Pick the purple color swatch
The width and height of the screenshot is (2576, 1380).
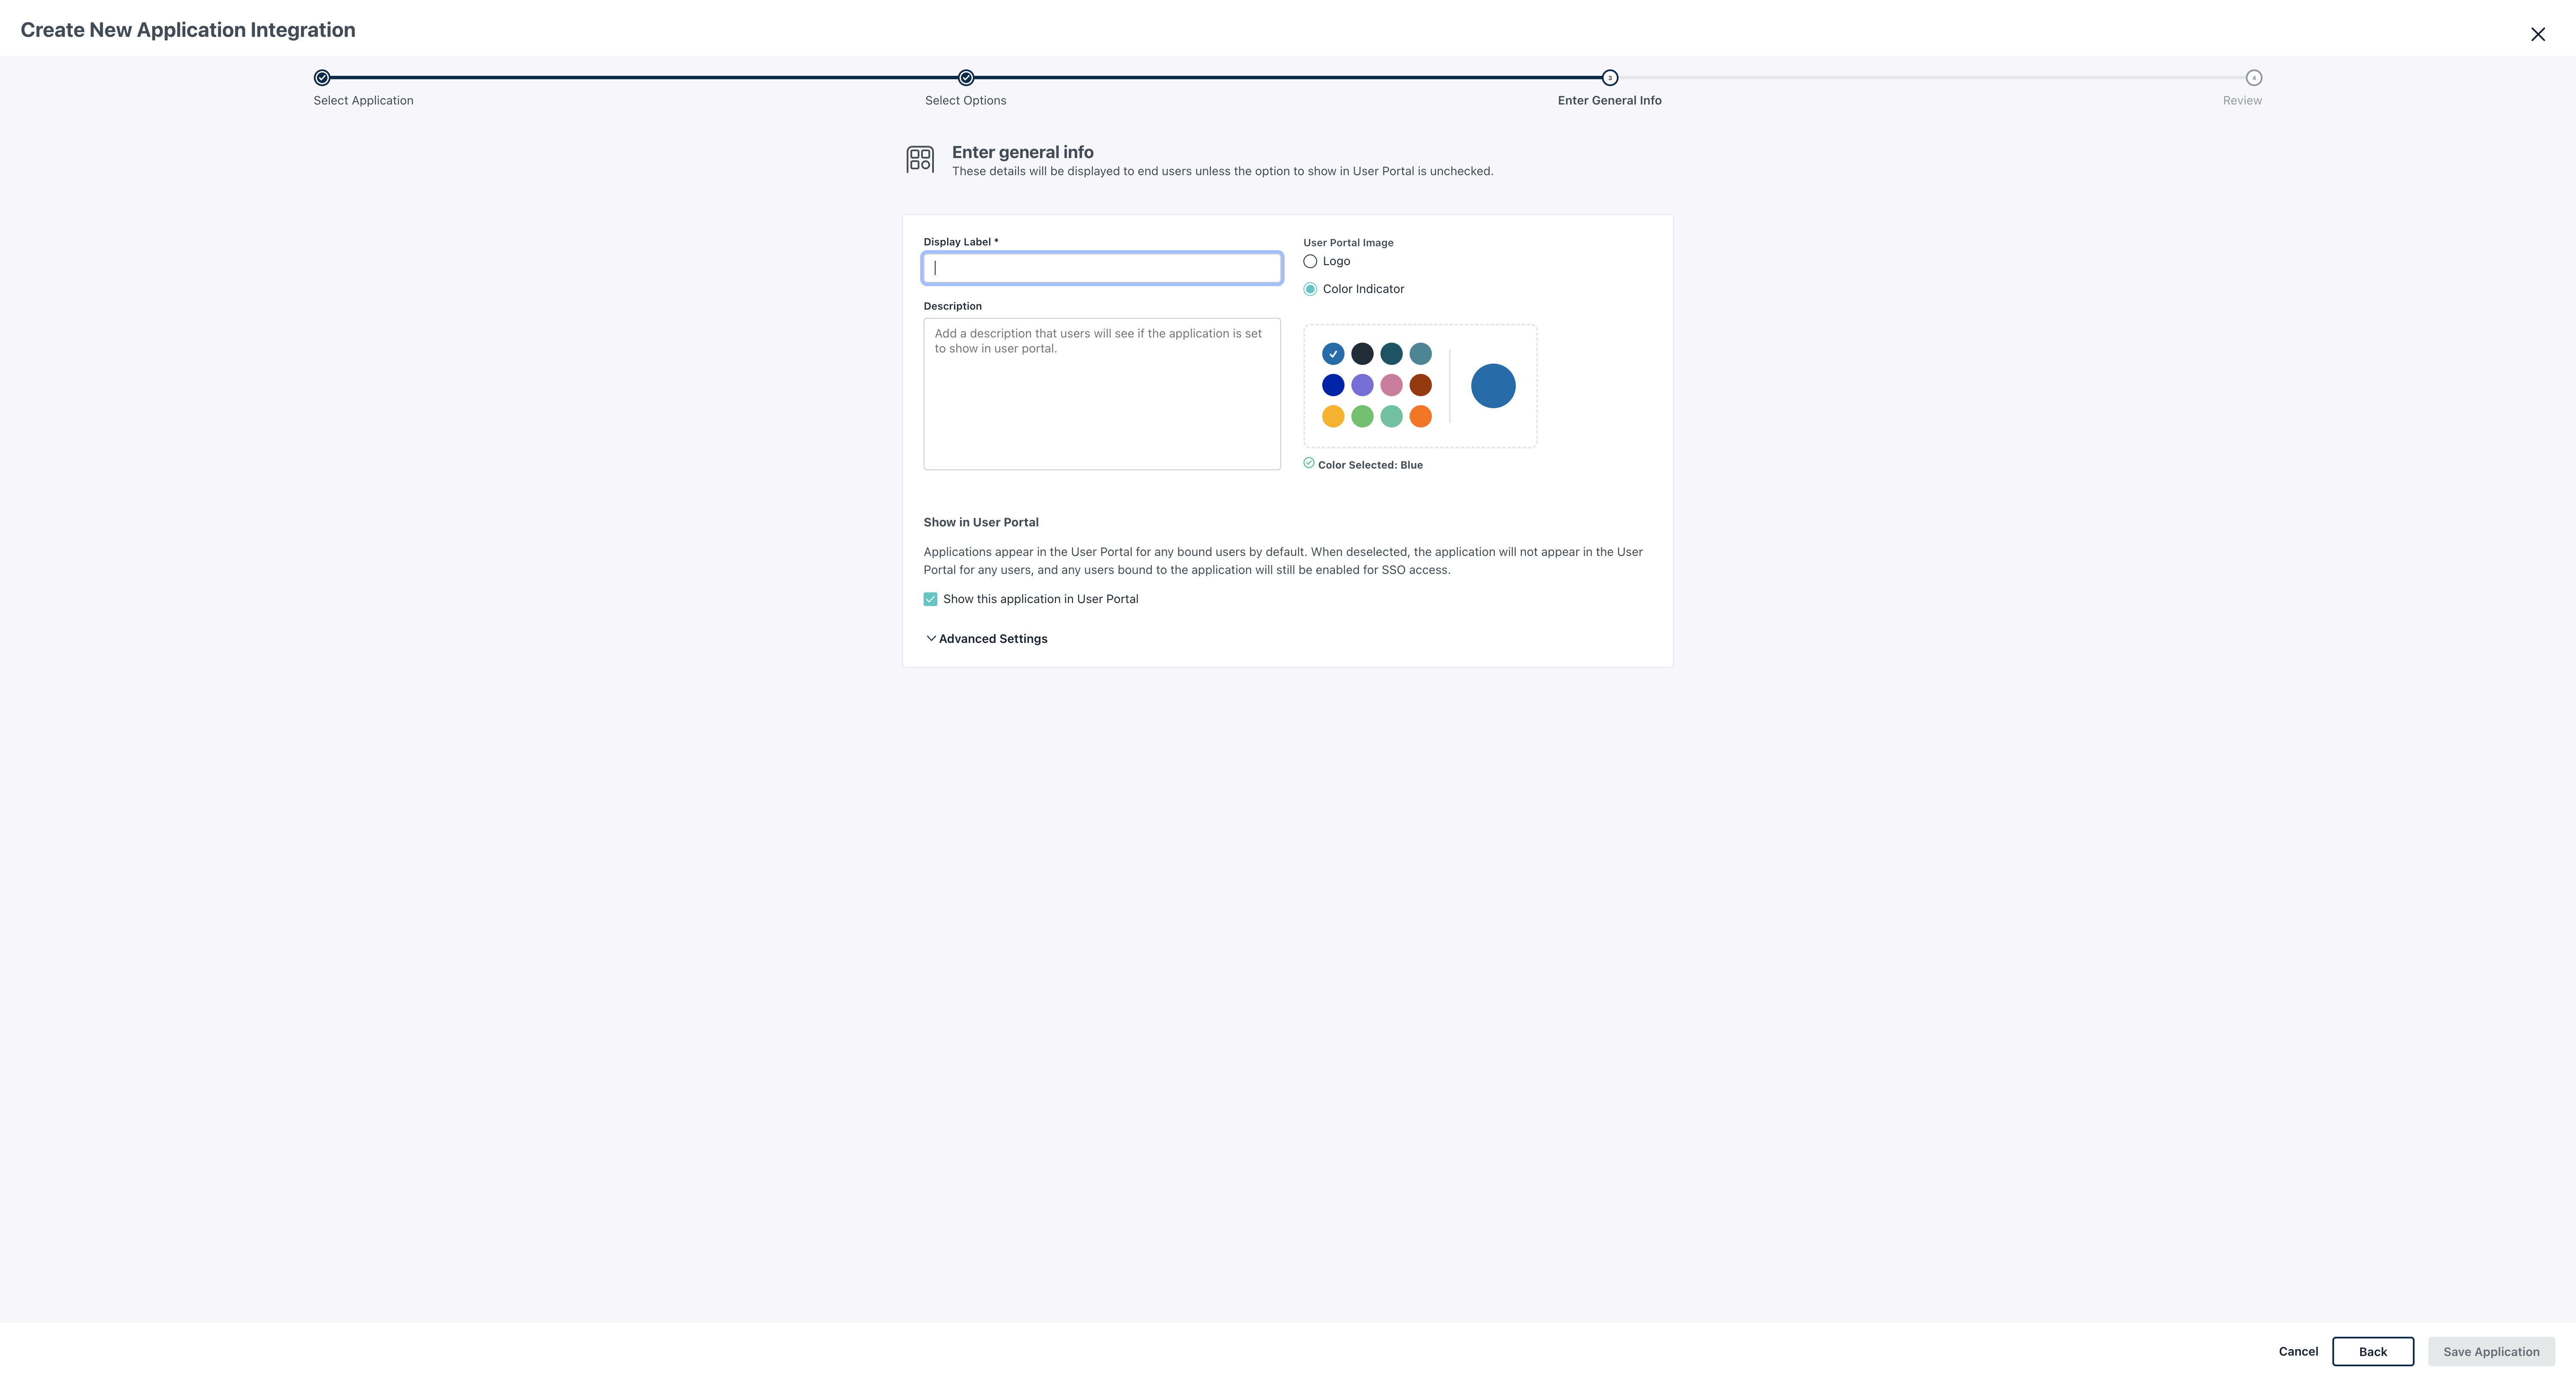(x=1362, y=385)
